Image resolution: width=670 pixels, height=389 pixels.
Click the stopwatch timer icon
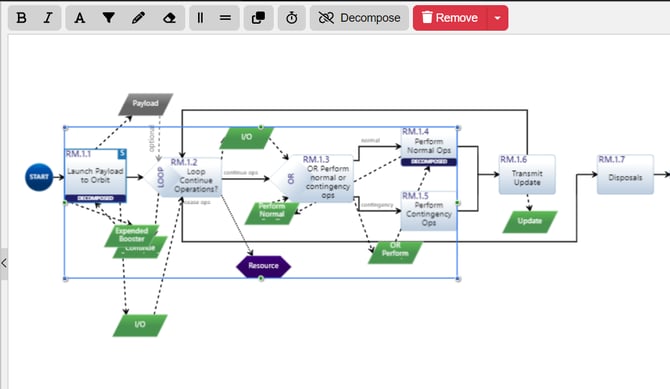click(292, 18)
